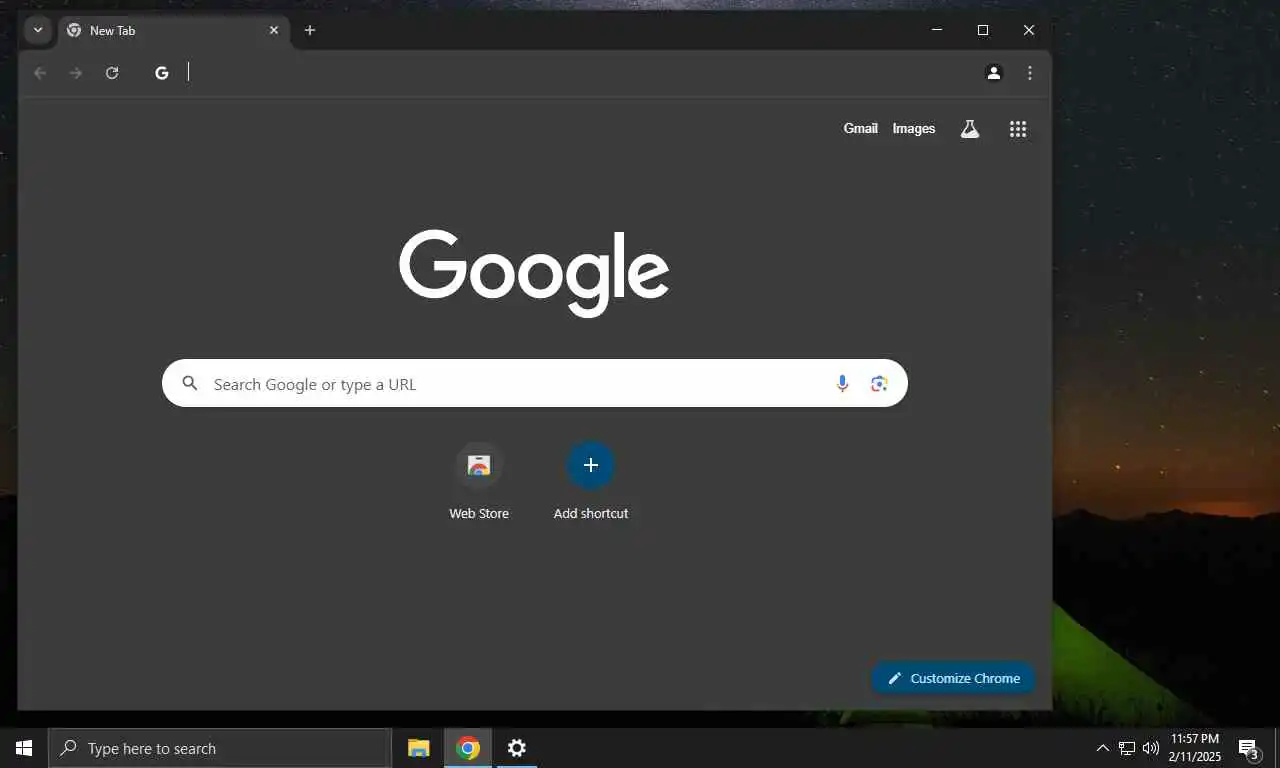Open a new tab with plus button
Screen dimensions: 1280x768
[x=310, y=30]
